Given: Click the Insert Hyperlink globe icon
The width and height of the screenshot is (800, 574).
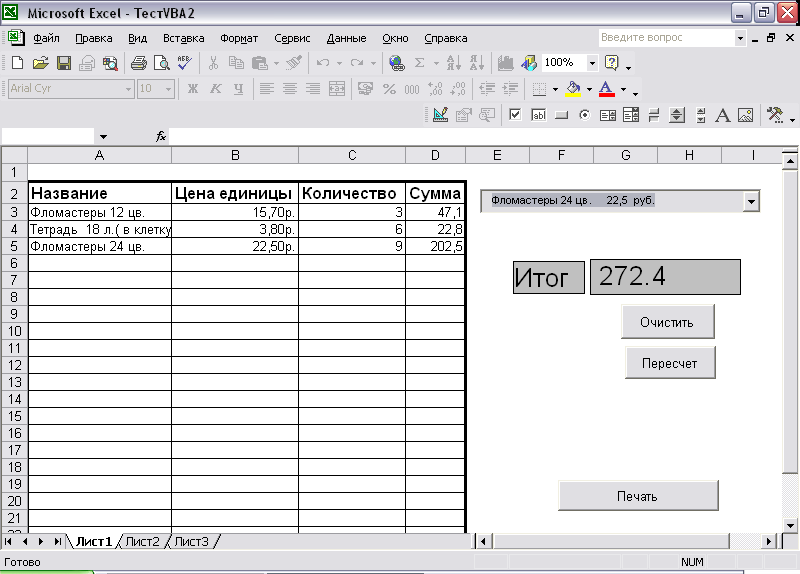Looking at the screenshot, I should click(x=396, y=63).
